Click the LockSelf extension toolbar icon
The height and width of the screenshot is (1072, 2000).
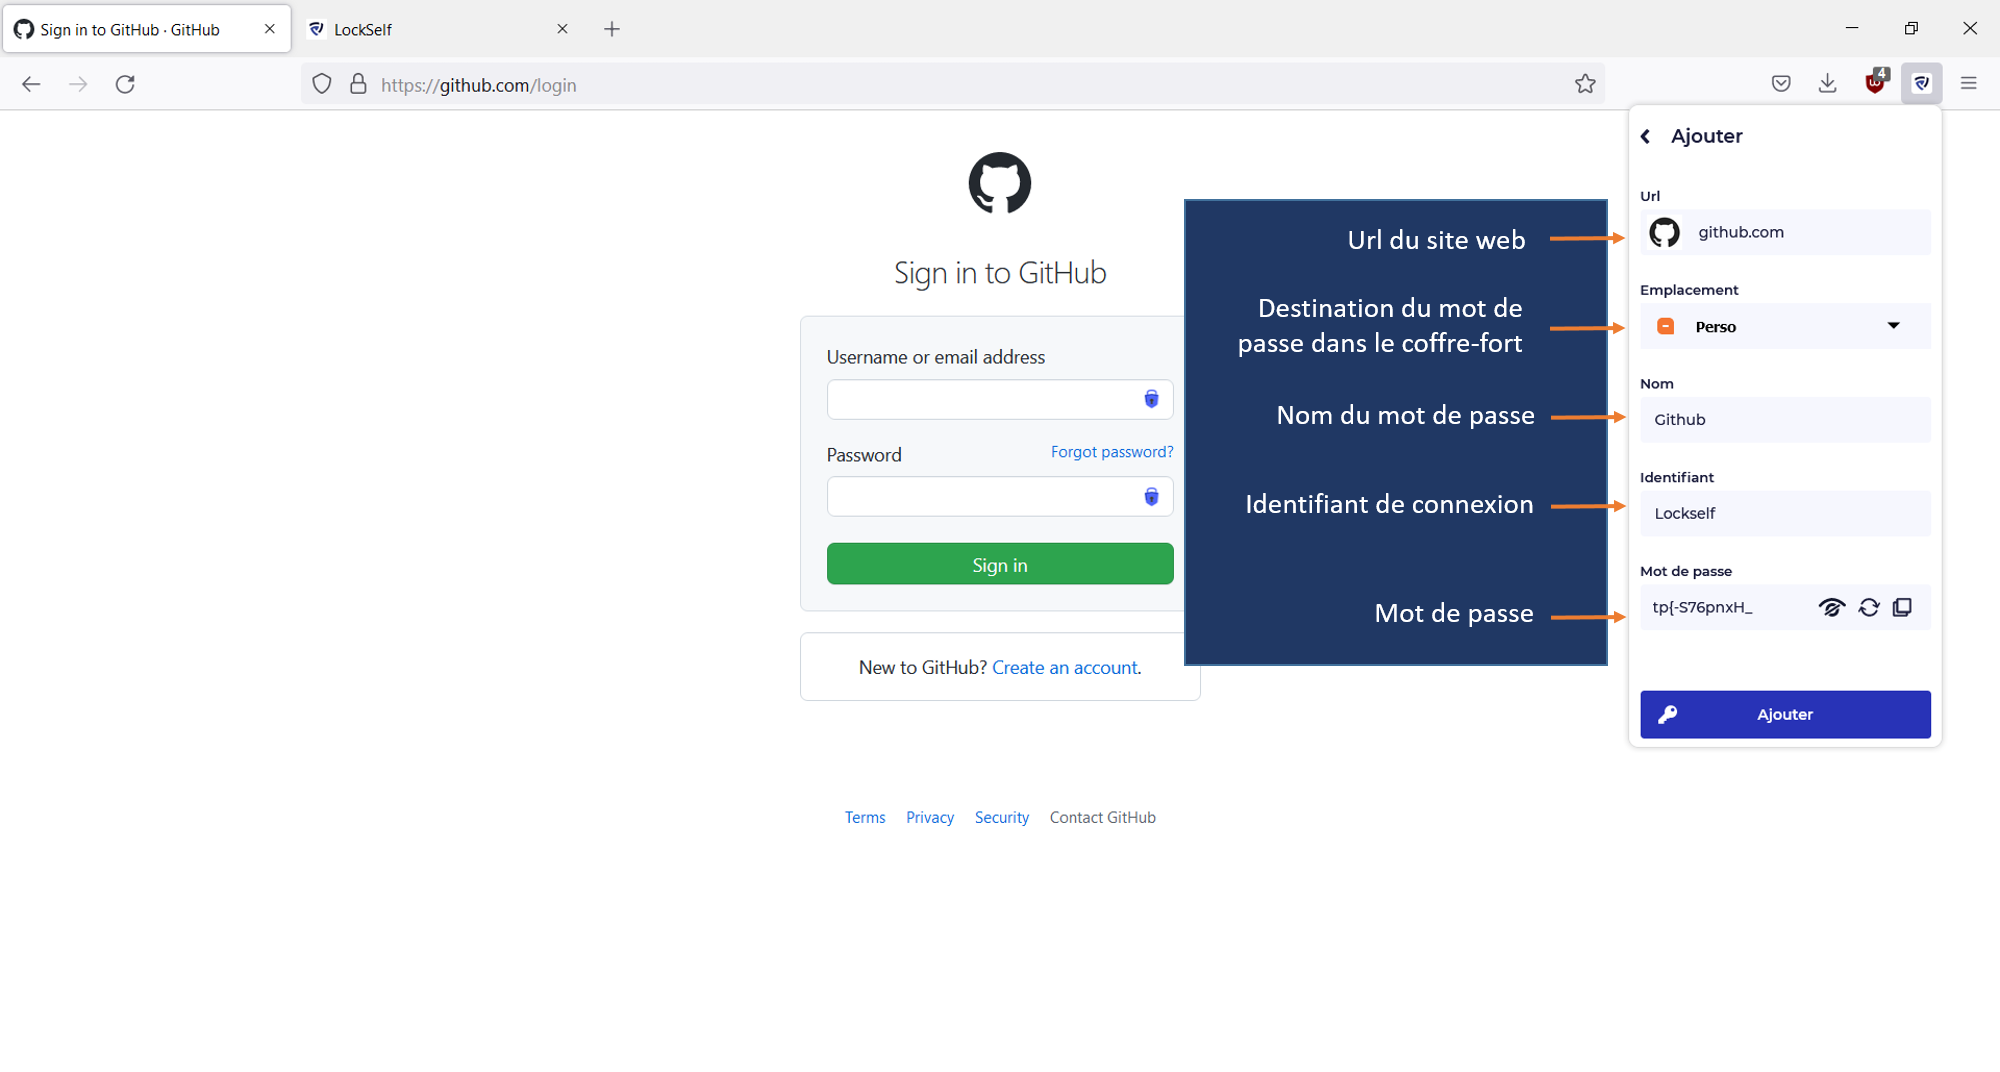pyautogui.click(x=1922, y=84)
